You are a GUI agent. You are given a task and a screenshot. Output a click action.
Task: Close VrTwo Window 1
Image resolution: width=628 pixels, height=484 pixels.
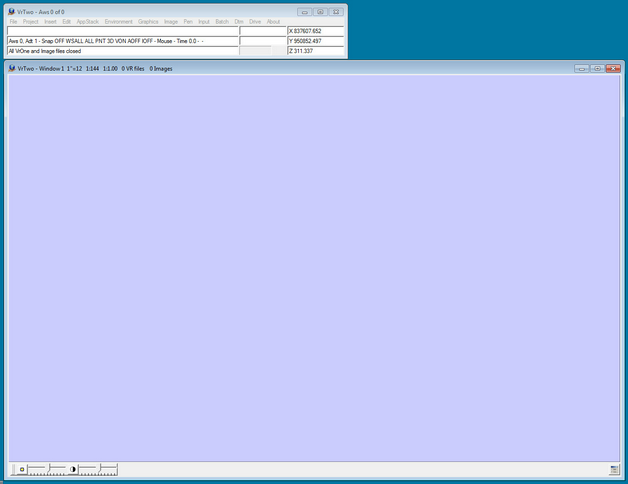pos(613,69)
